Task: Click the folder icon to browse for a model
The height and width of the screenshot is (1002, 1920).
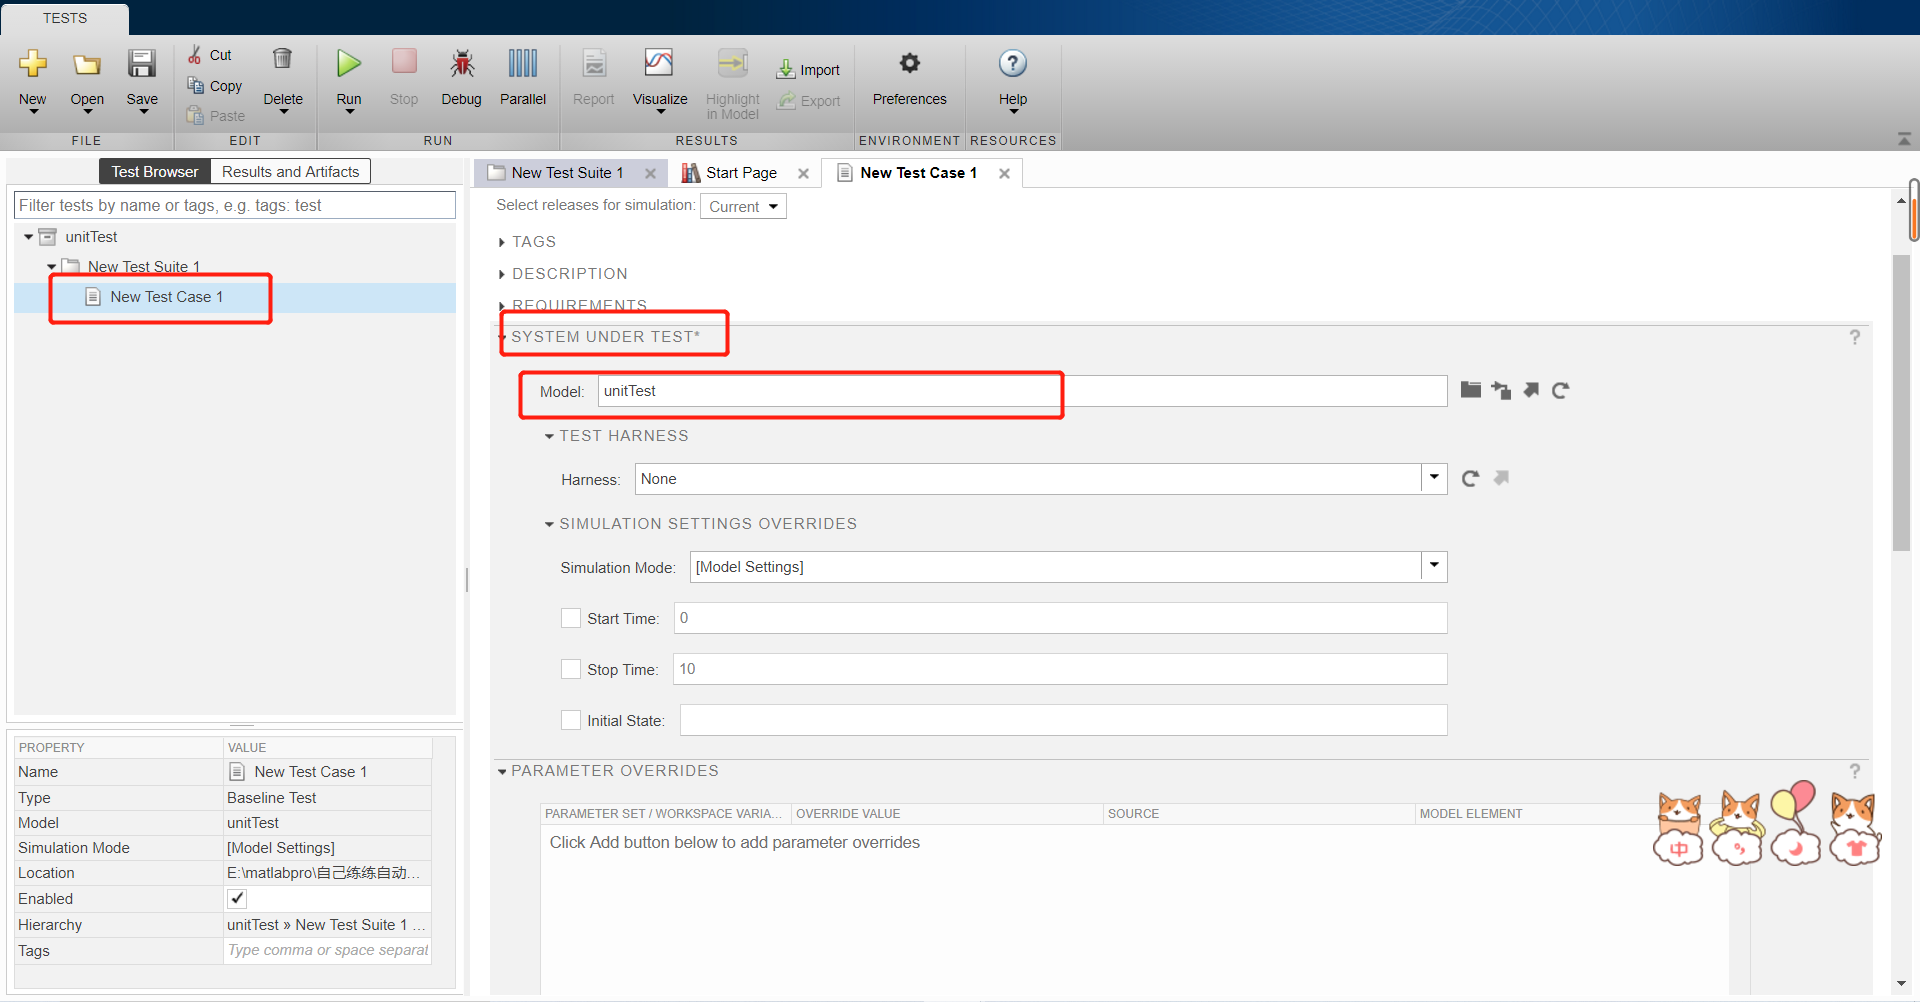Action: (x=1470, y=390)
